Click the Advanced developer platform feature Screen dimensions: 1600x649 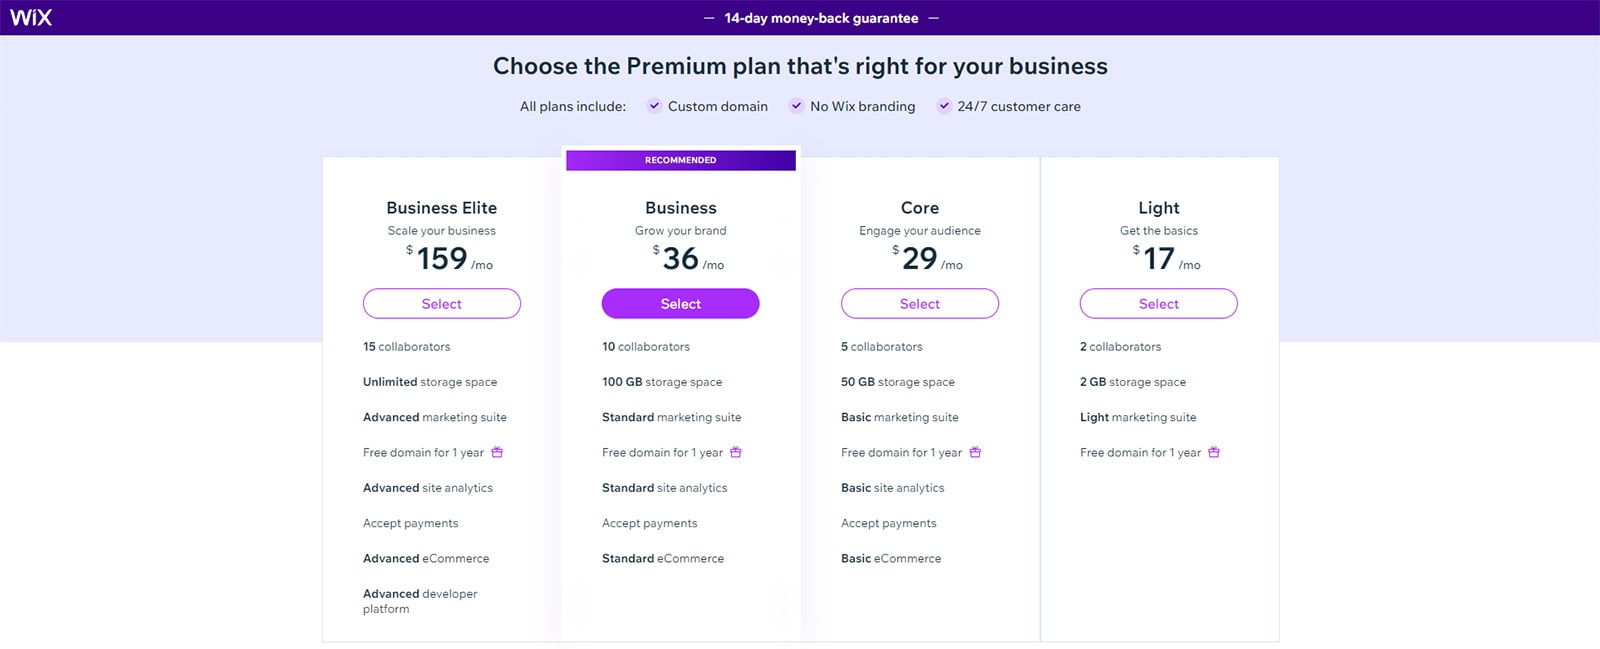[420, 600]
